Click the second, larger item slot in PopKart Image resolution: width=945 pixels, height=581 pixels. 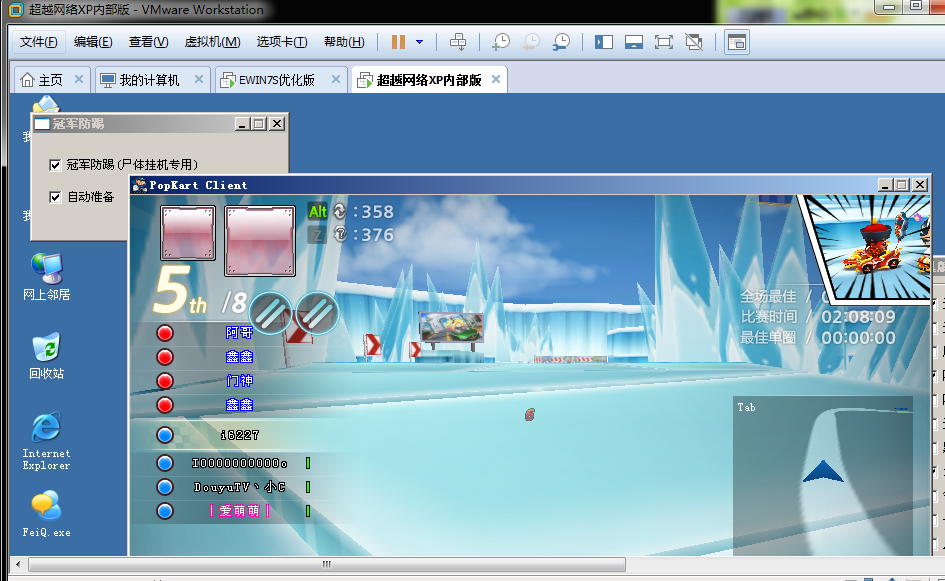(260, 240)
